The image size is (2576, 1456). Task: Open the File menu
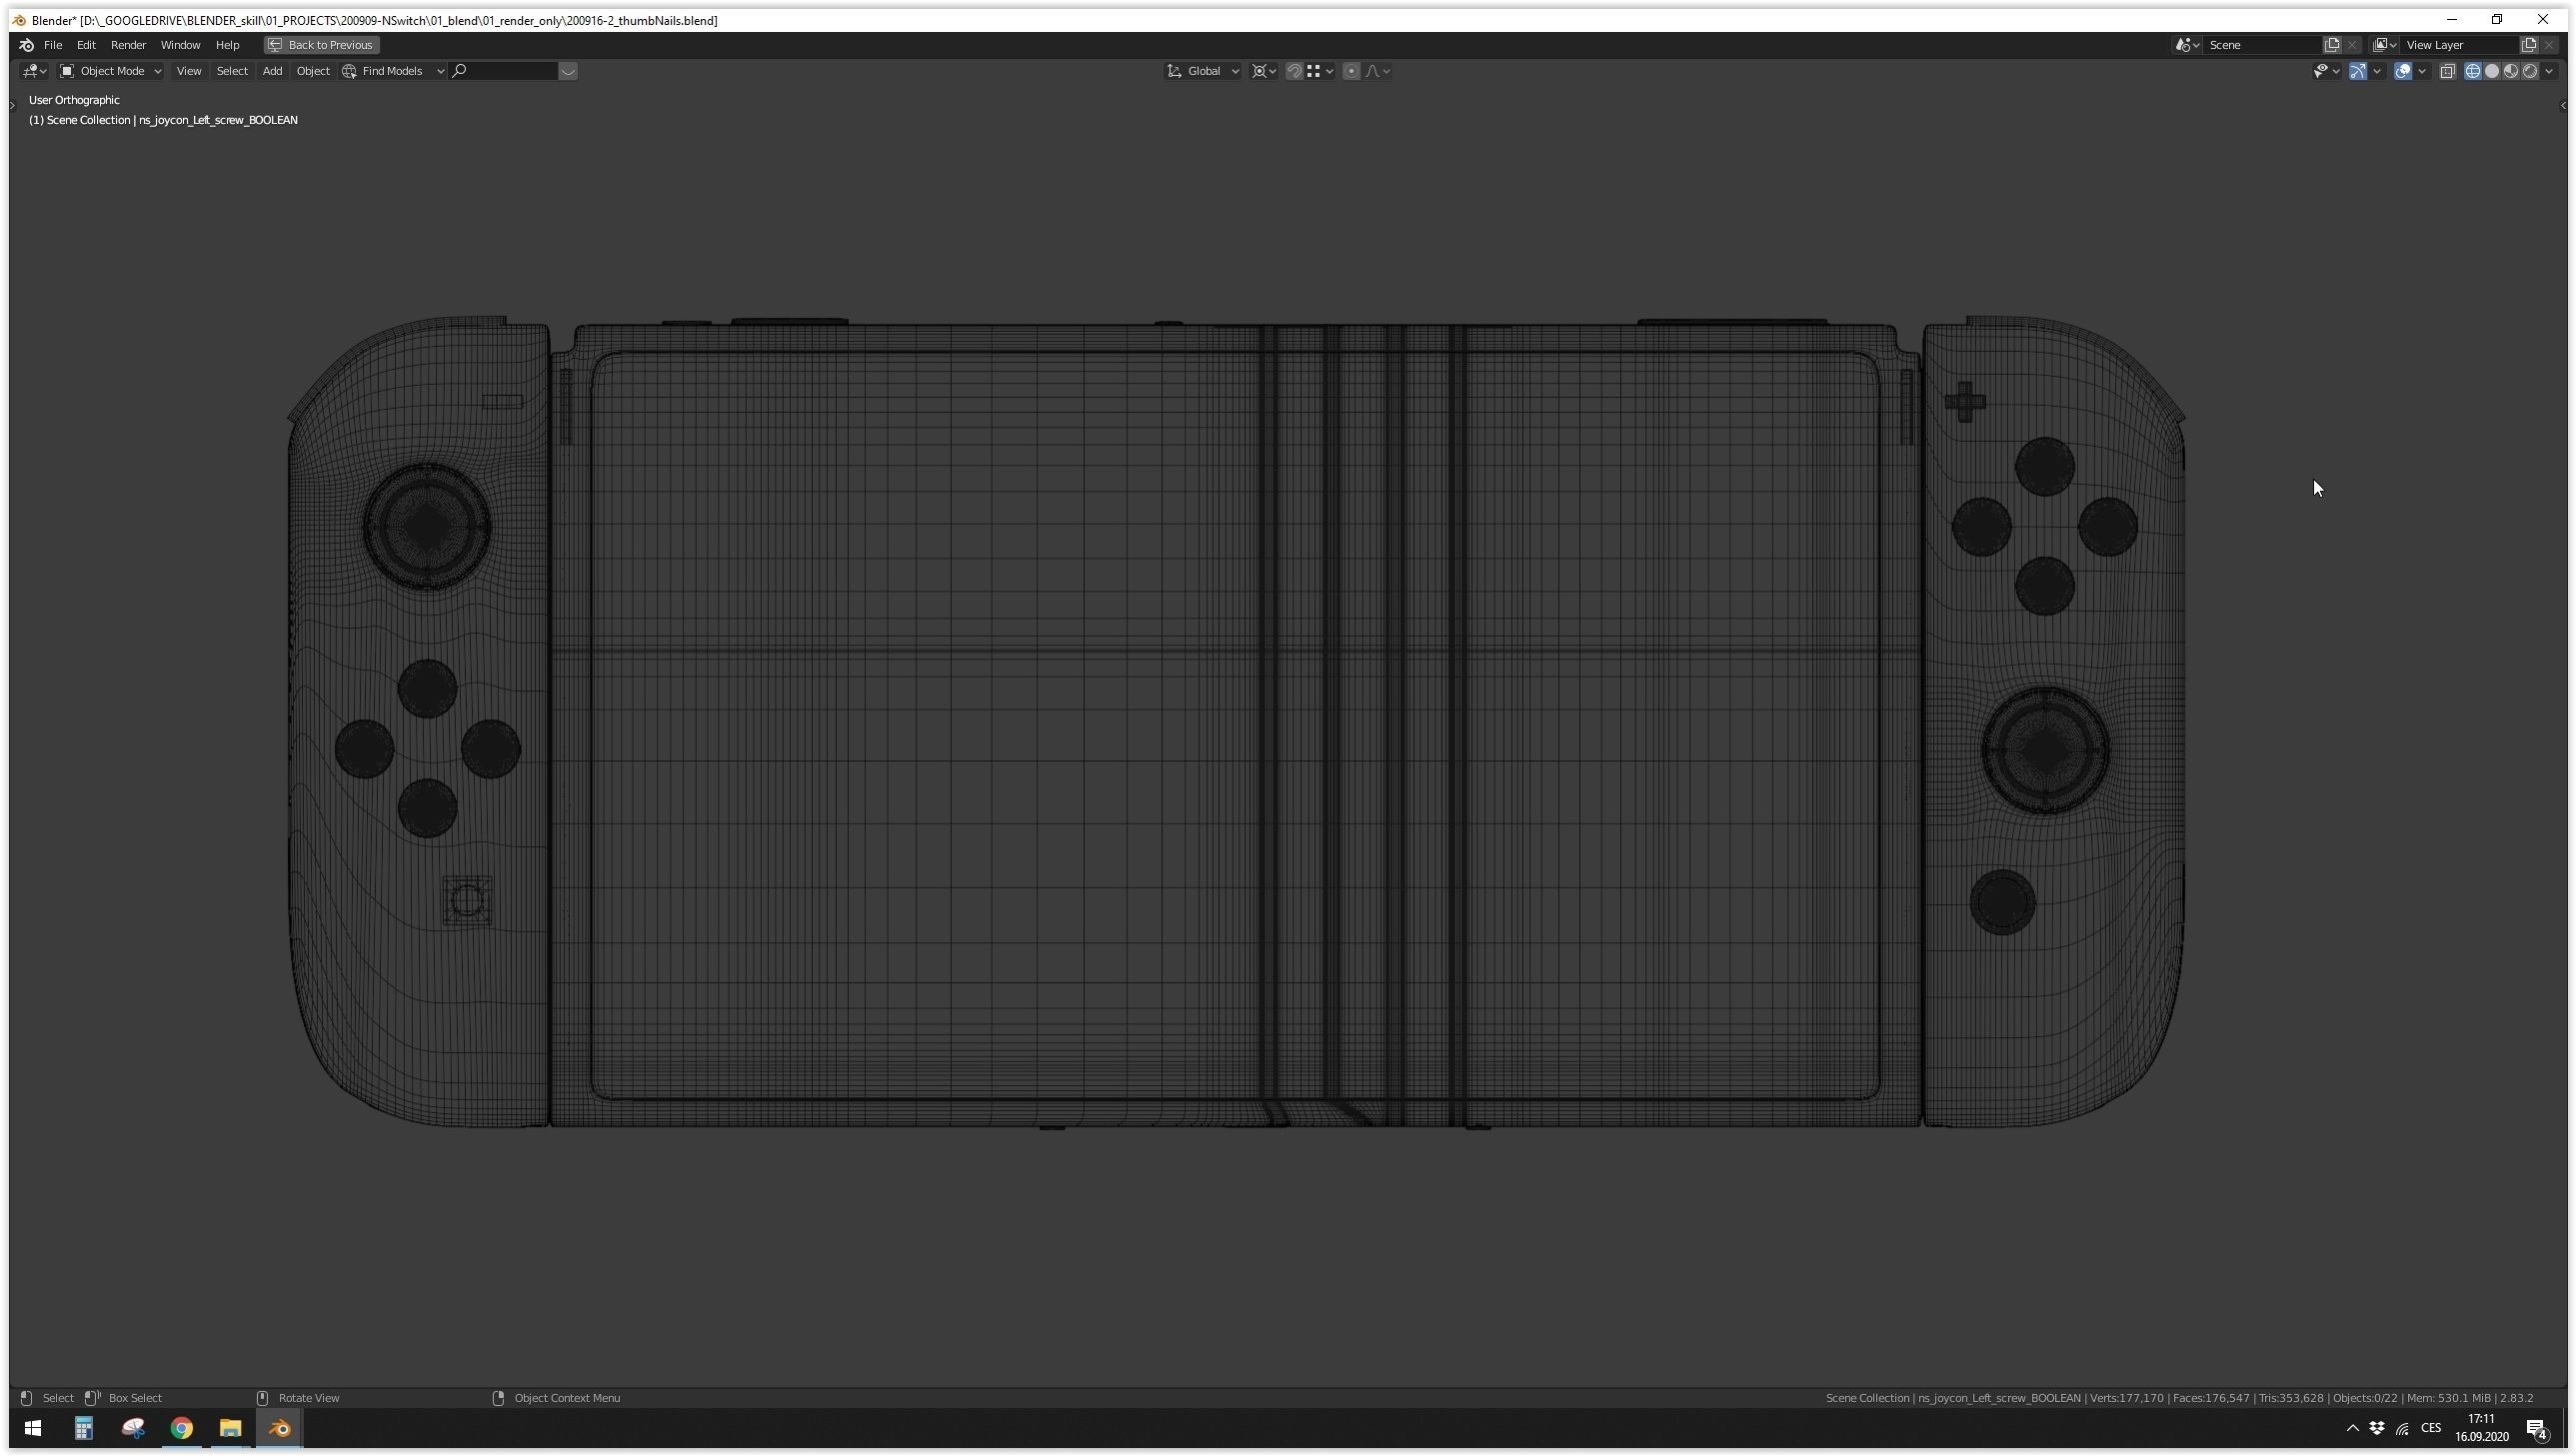click(53, 45)
